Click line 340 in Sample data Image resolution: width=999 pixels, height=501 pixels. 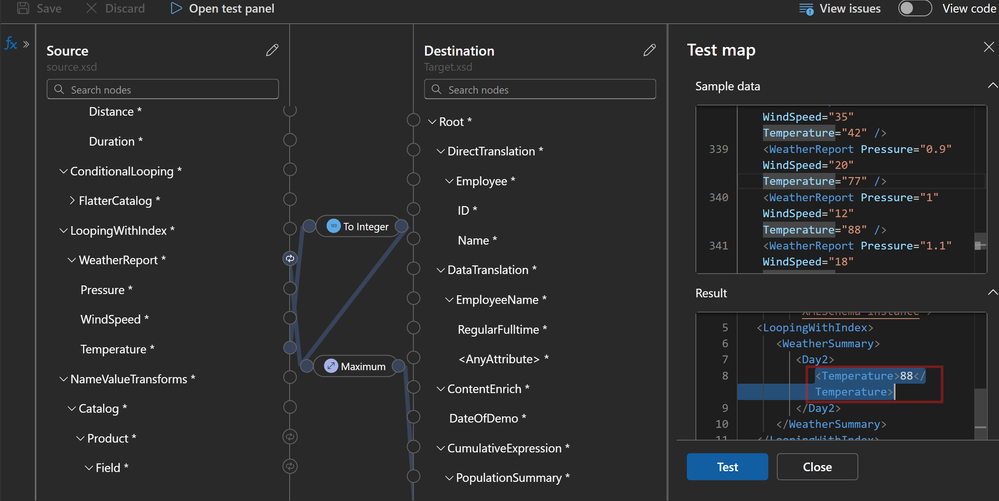(x=718, y=198)
